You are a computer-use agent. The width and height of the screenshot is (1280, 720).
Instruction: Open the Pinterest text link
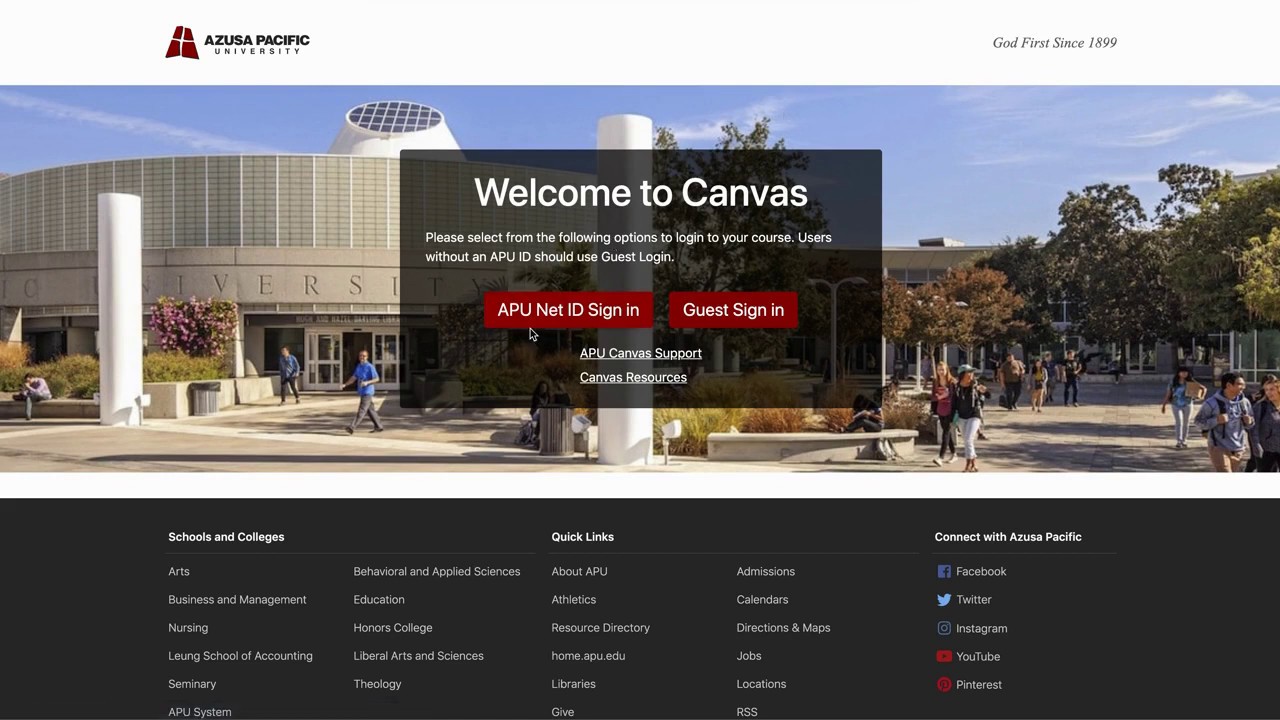(x=979, y=685)
